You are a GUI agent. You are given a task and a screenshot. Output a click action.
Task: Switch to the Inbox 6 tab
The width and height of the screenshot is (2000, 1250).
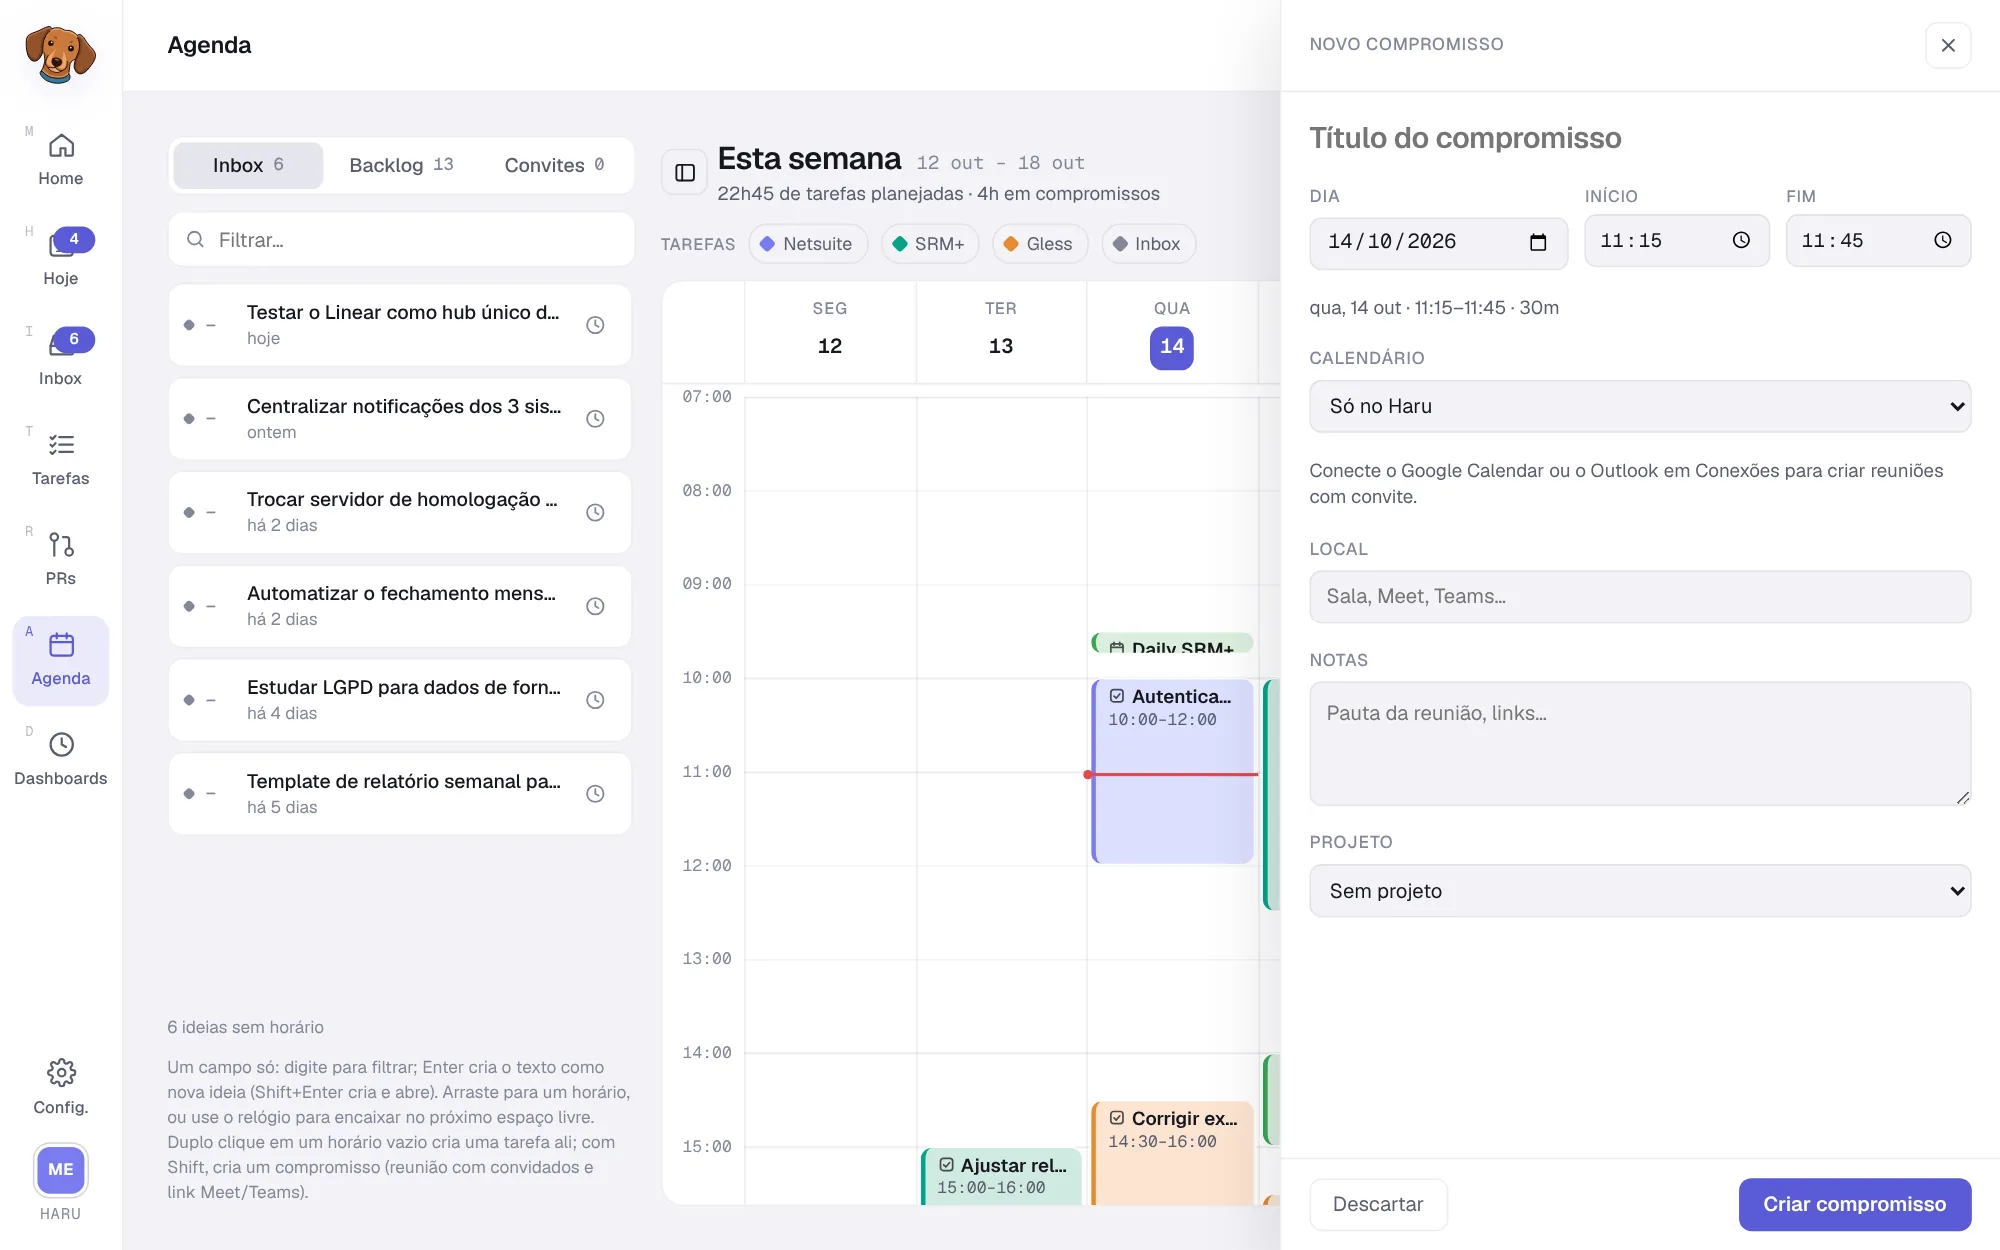[x=248, y=165]
